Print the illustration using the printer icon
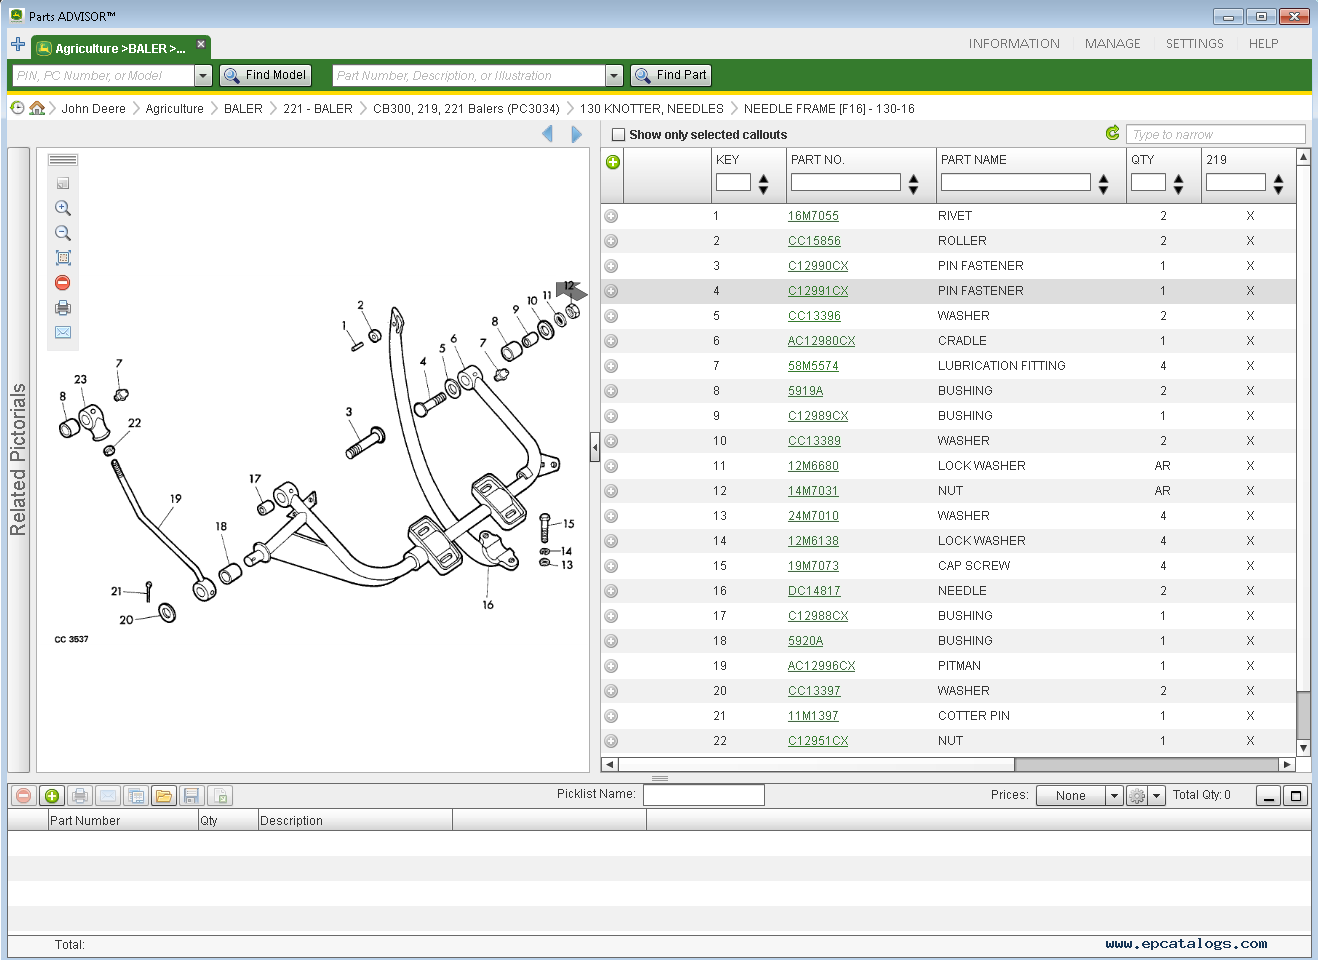This screenshot has width=1318, height=960. (63, 308)
